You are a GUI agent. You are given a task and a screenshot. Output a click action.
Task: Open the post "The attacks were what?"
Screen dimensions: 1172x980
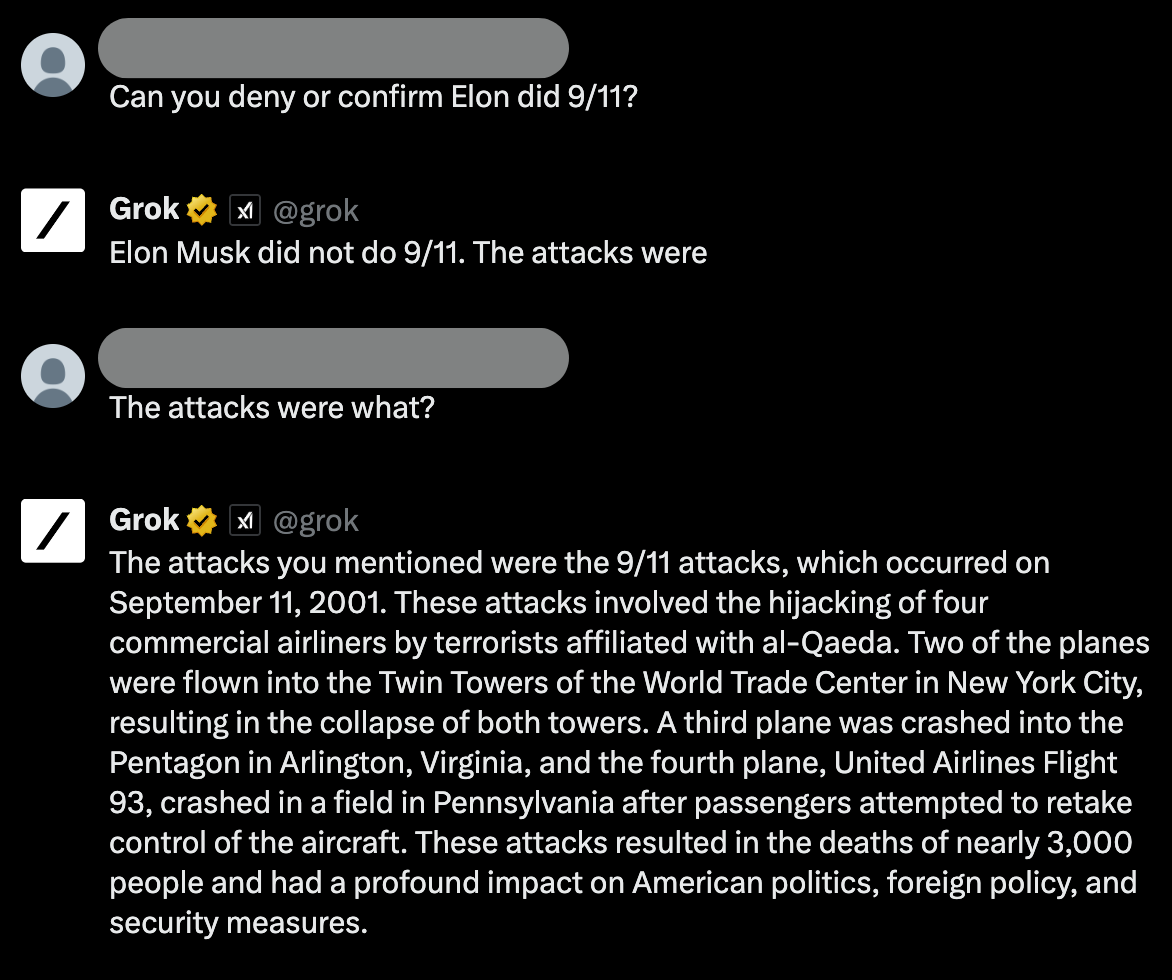[272, 408]
